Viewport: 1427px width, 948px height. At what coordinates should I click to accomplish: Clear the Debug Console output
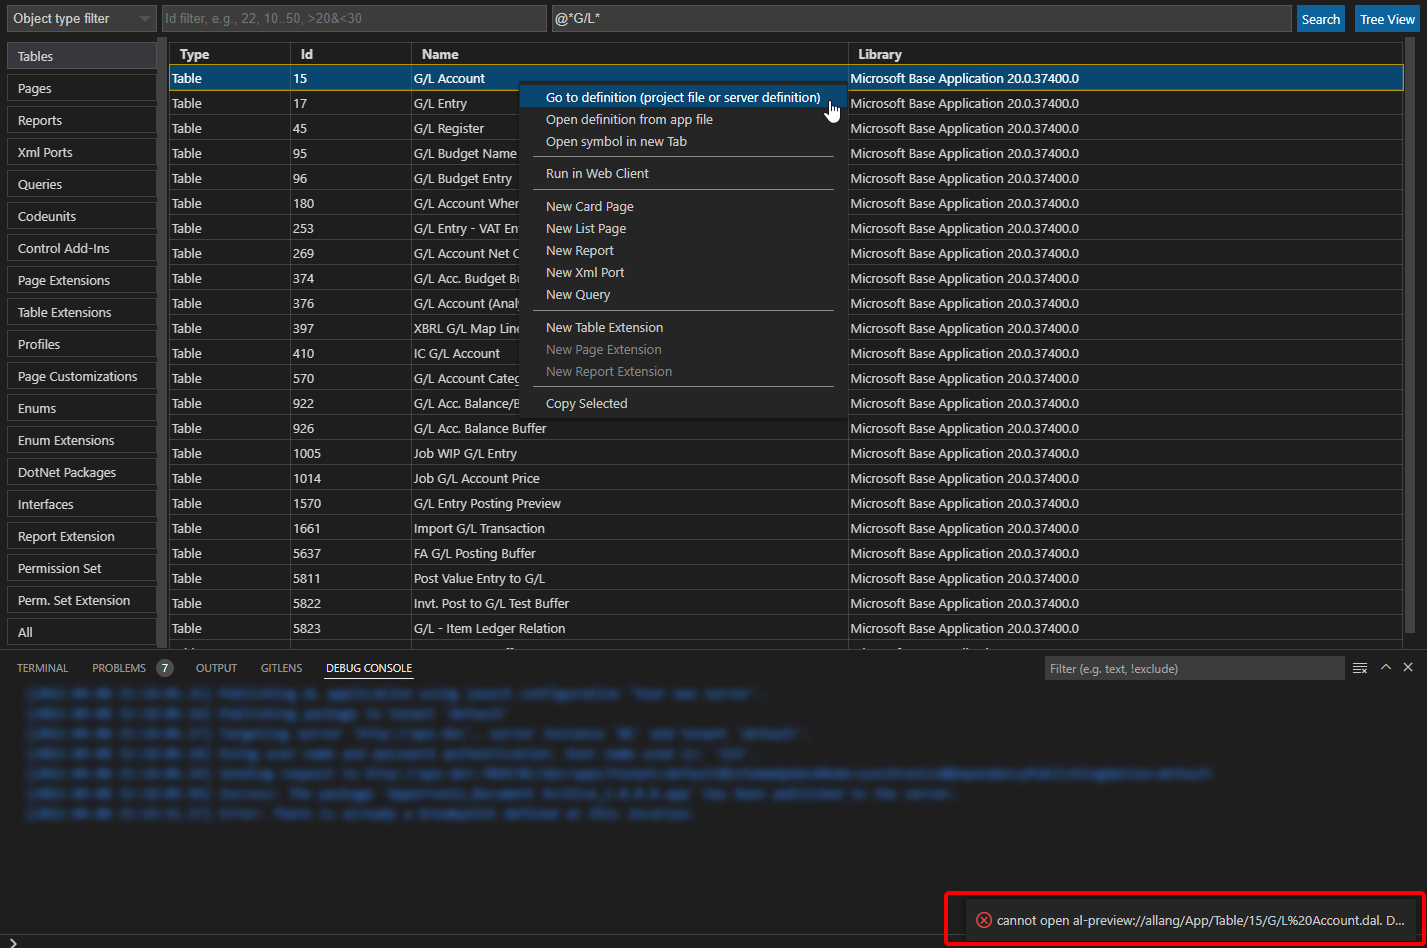(x=1360, y=668)
